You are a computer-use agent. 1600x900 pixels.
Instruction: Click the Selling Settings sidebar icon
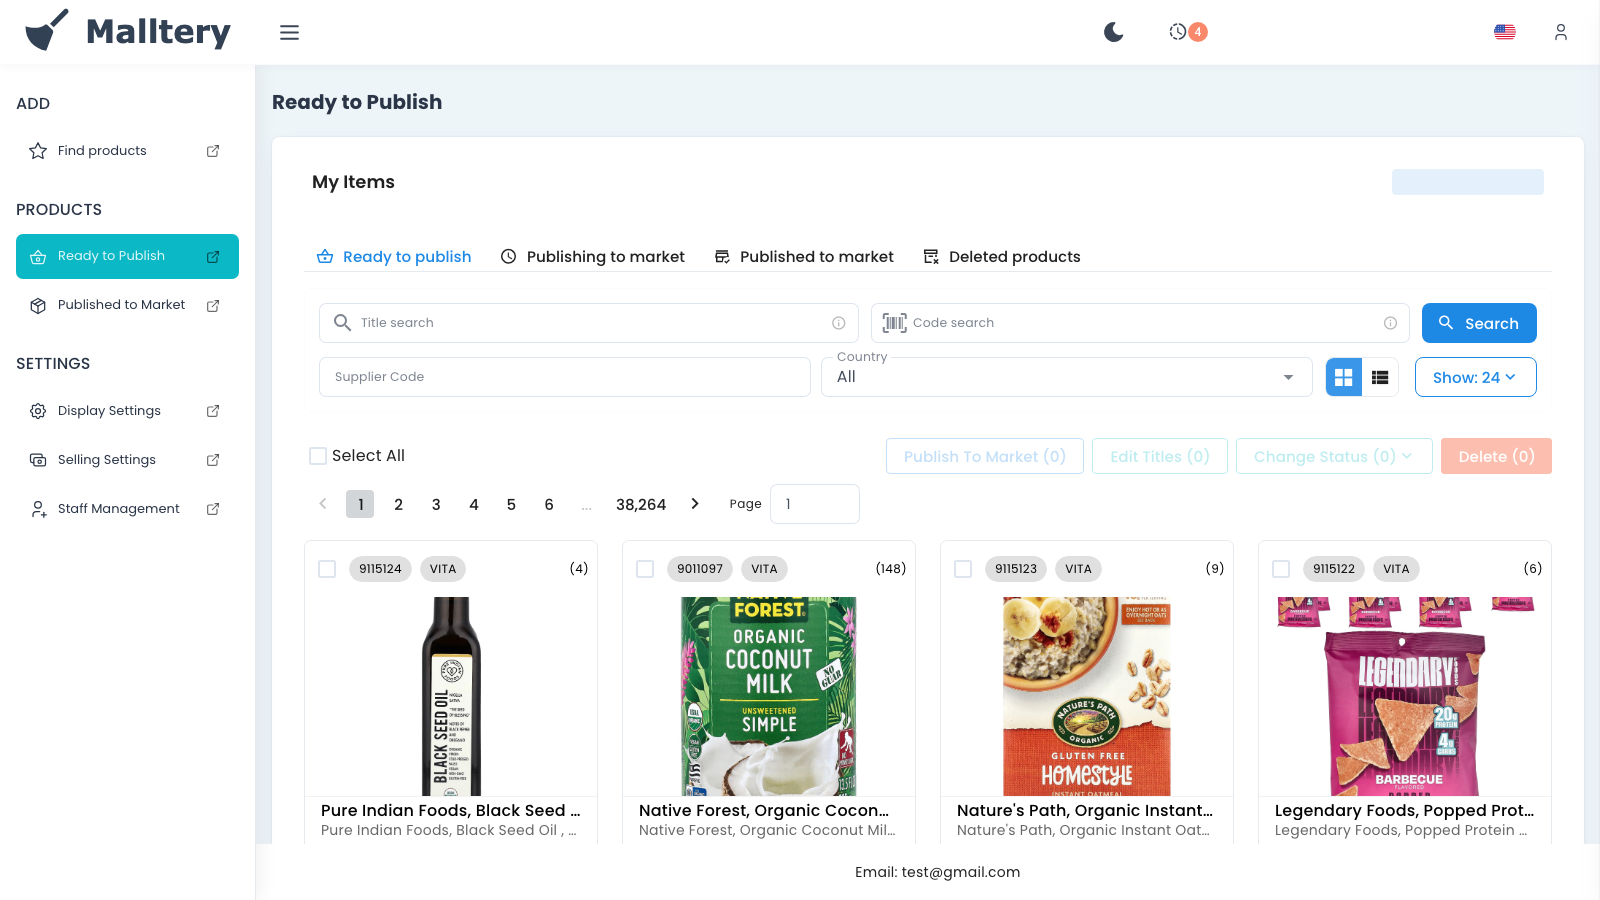38,460
